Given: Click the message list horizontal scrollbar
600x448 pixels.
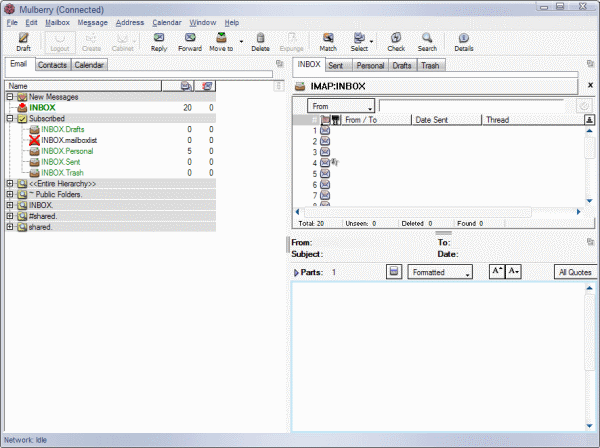Looking at the screenshot, I should click(x=417, y=212).
